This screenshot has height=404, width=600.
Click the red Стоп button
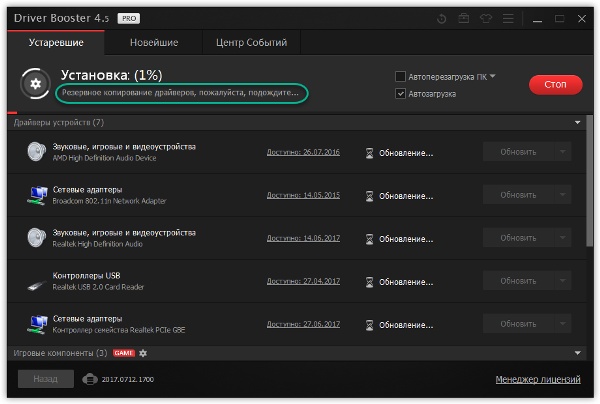tap(556, 84)
